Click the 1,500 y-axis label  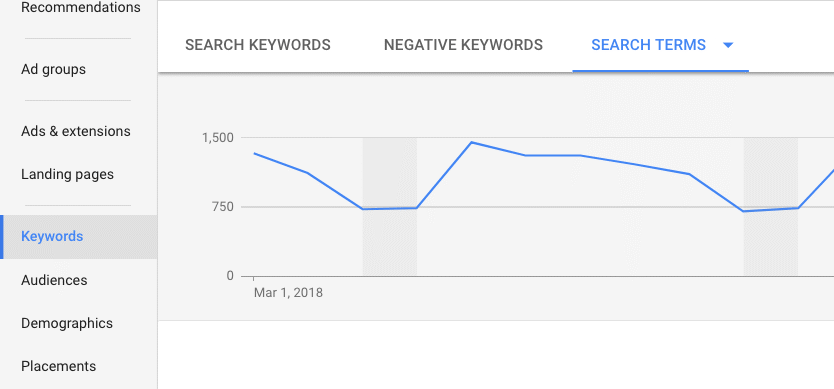pos(218,138)
